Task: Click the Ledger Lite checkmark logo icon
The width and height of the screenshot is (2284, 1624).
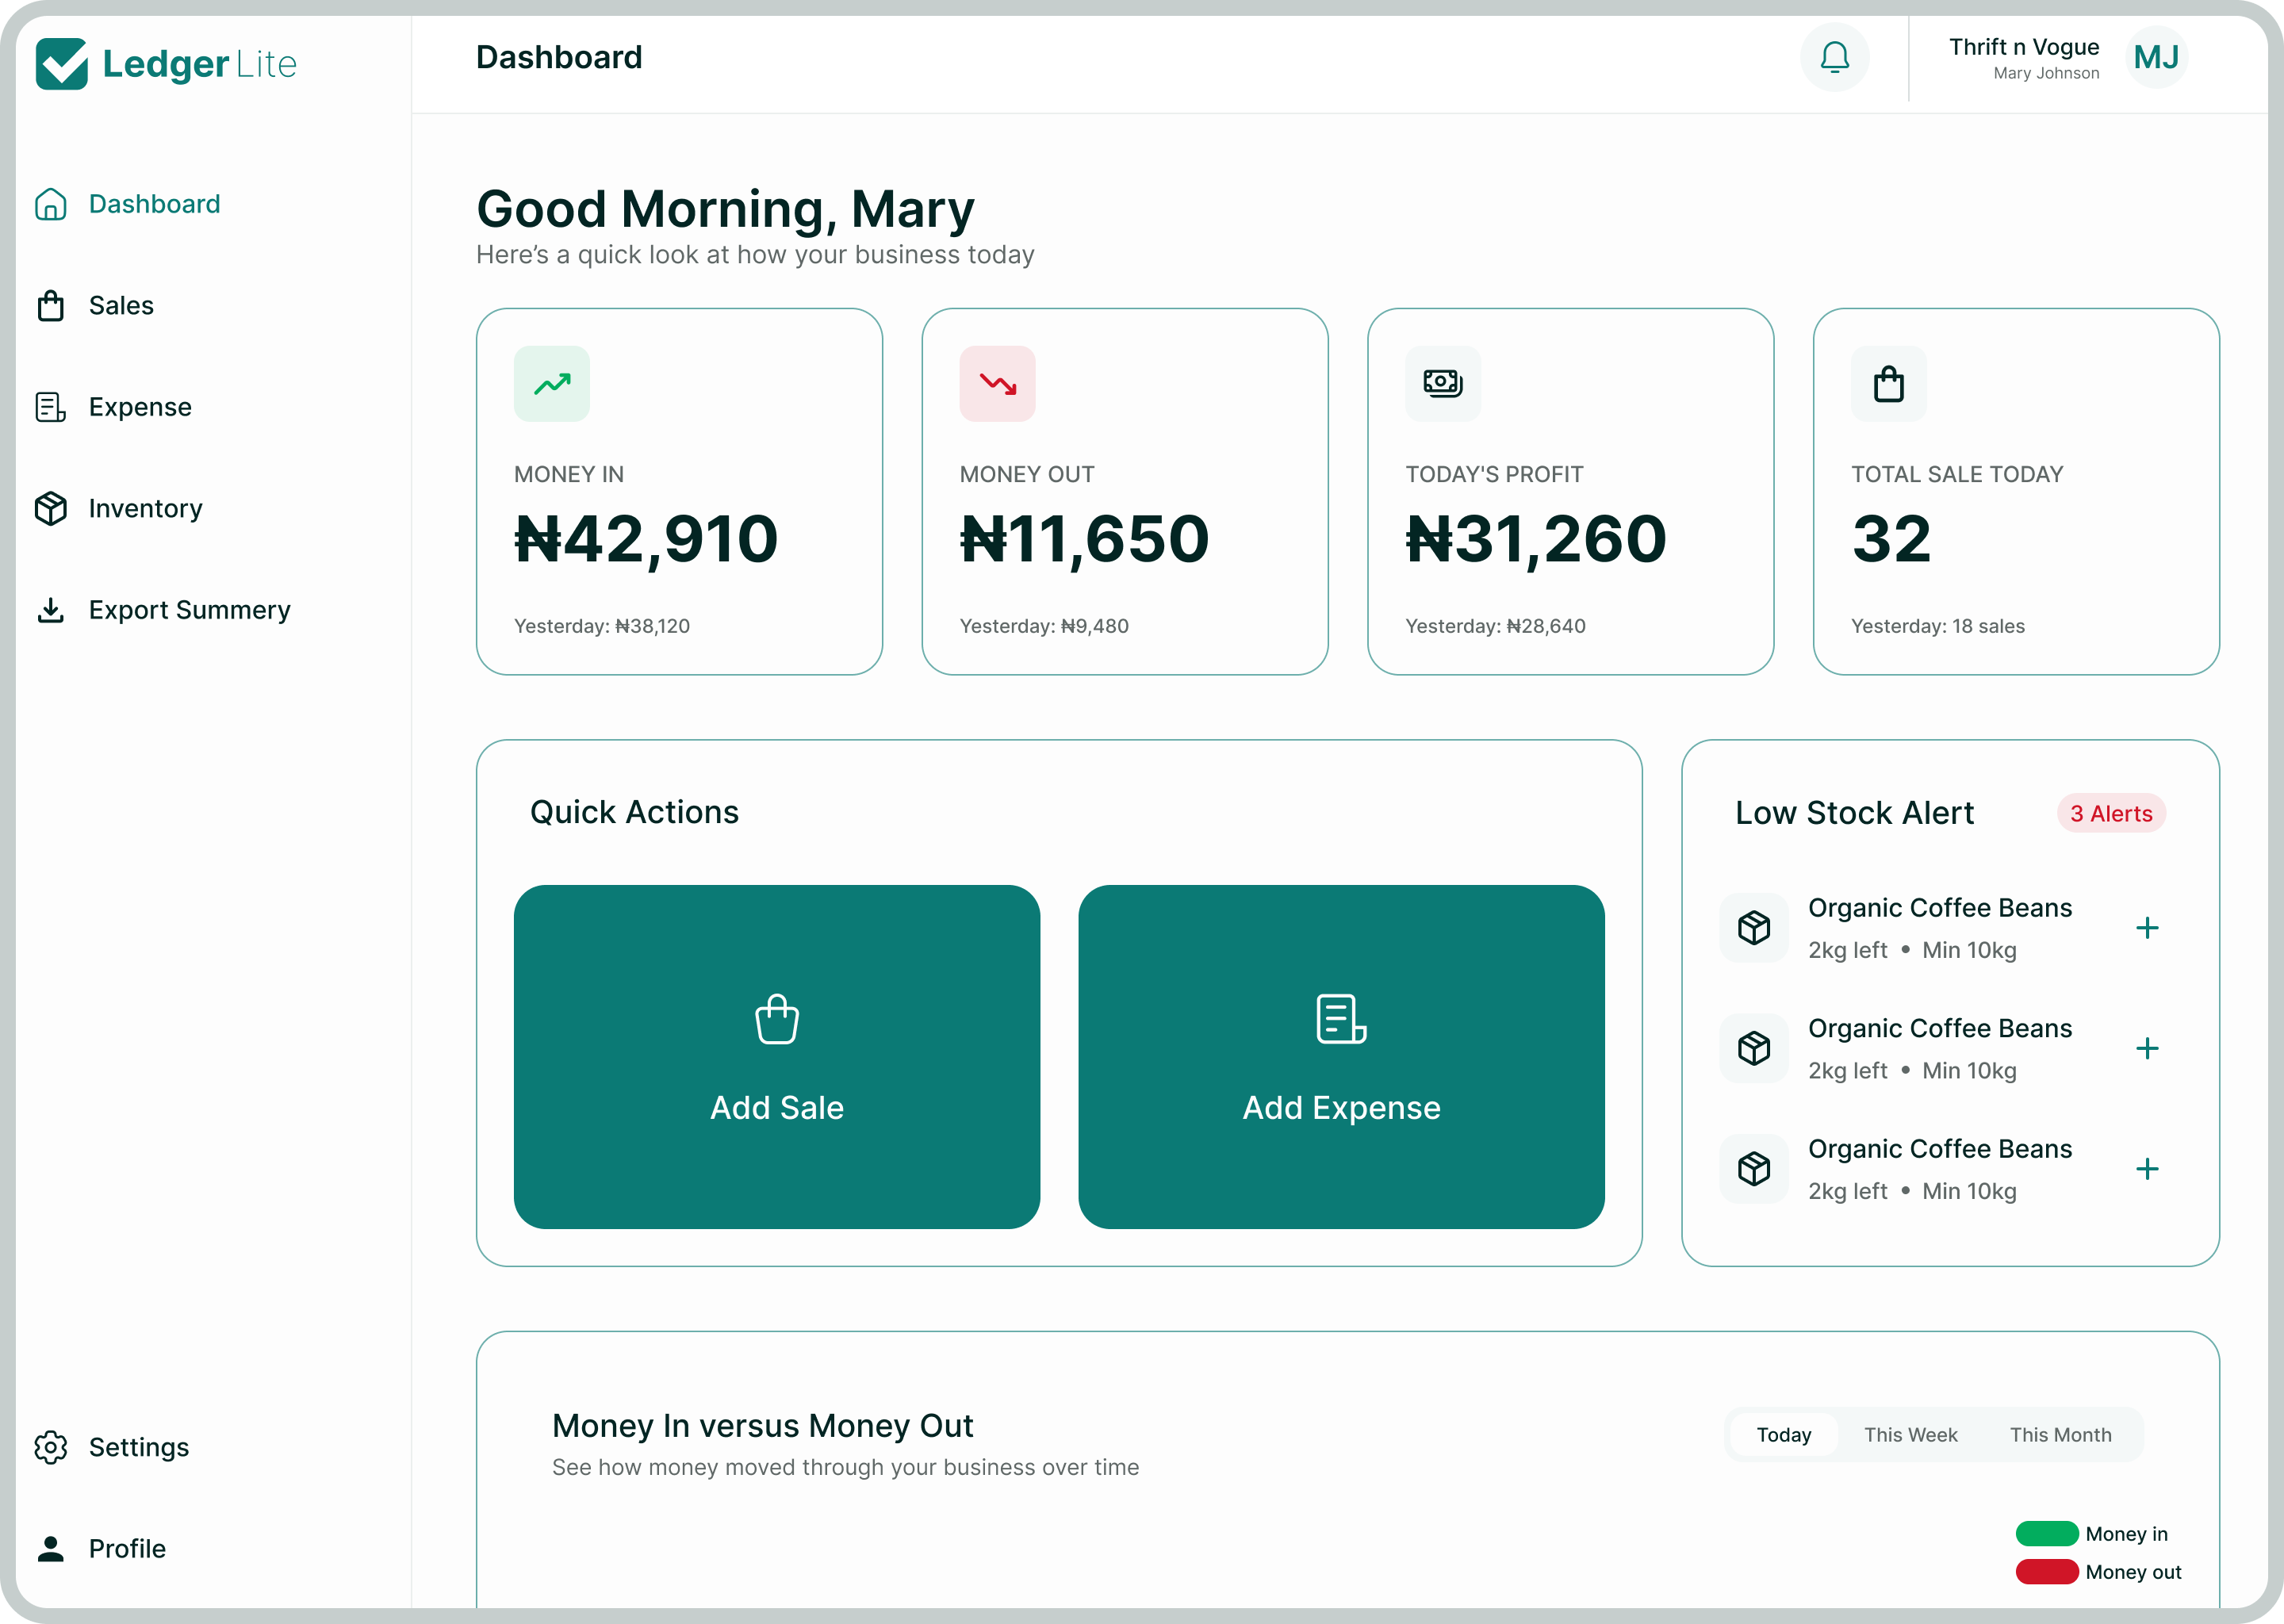Action: [x=61, y=64]
